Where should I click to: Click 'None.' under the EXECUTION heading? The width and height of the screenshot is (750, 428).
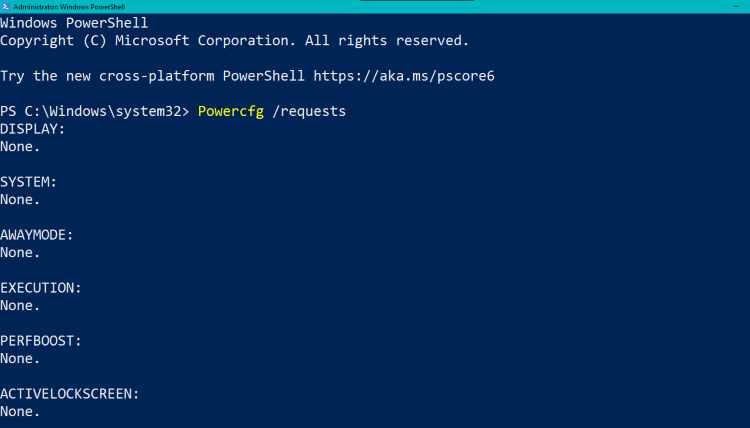[20, 305]
